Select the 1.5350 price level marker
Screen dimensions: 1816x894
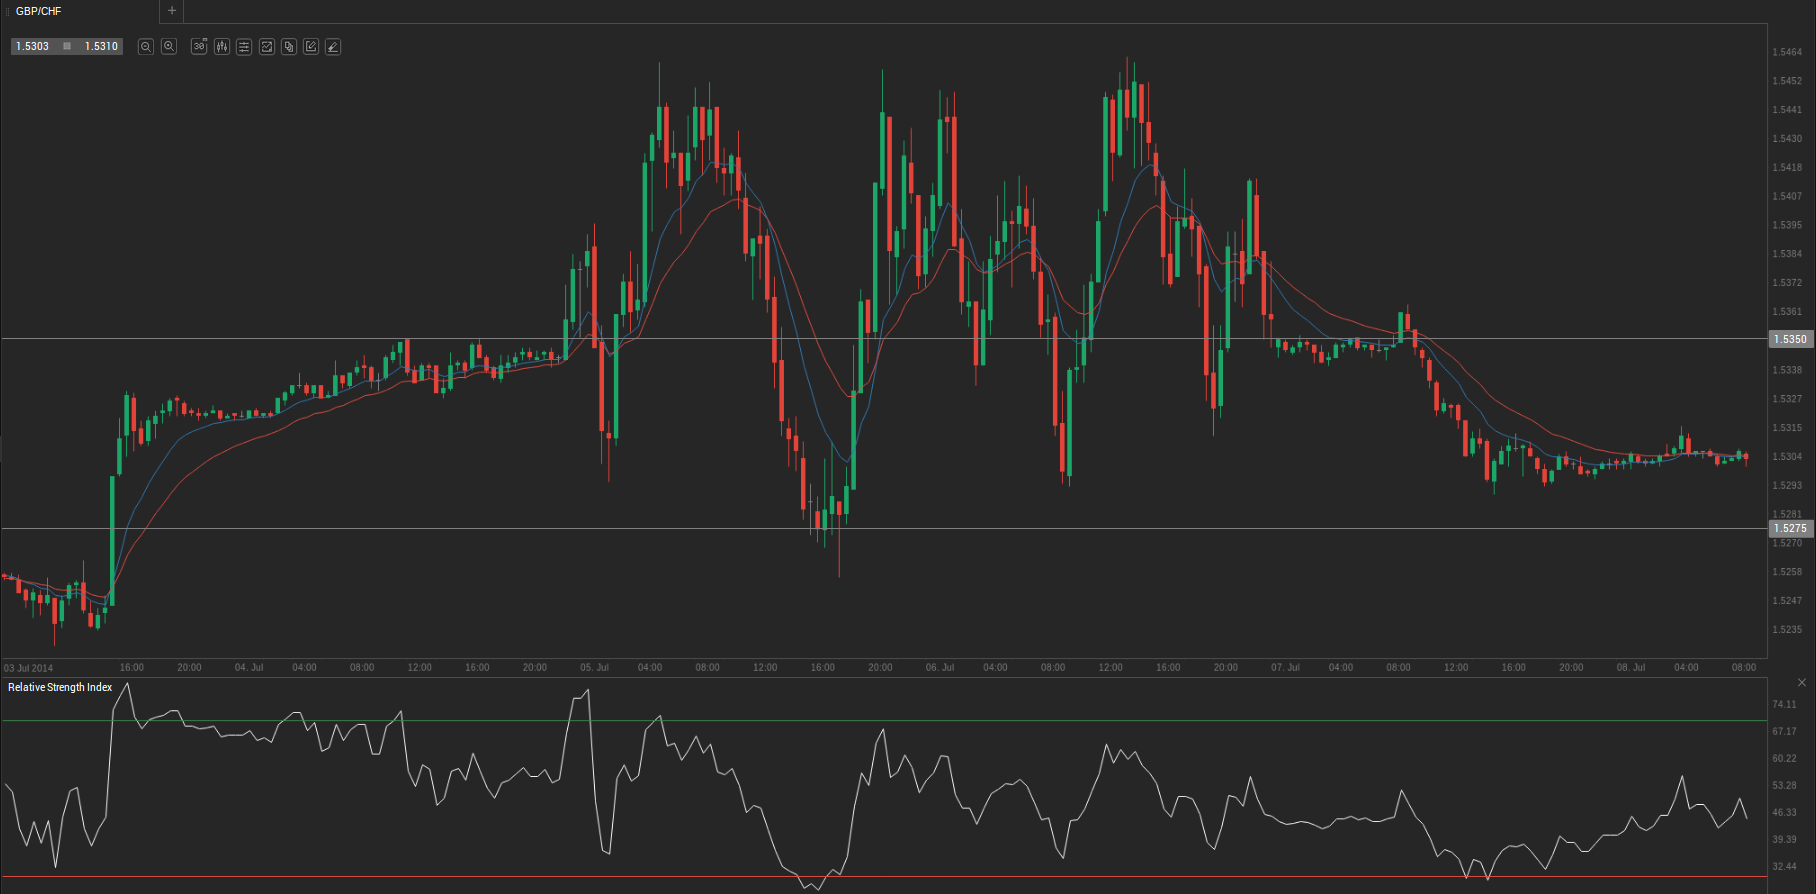[1790, 340]
